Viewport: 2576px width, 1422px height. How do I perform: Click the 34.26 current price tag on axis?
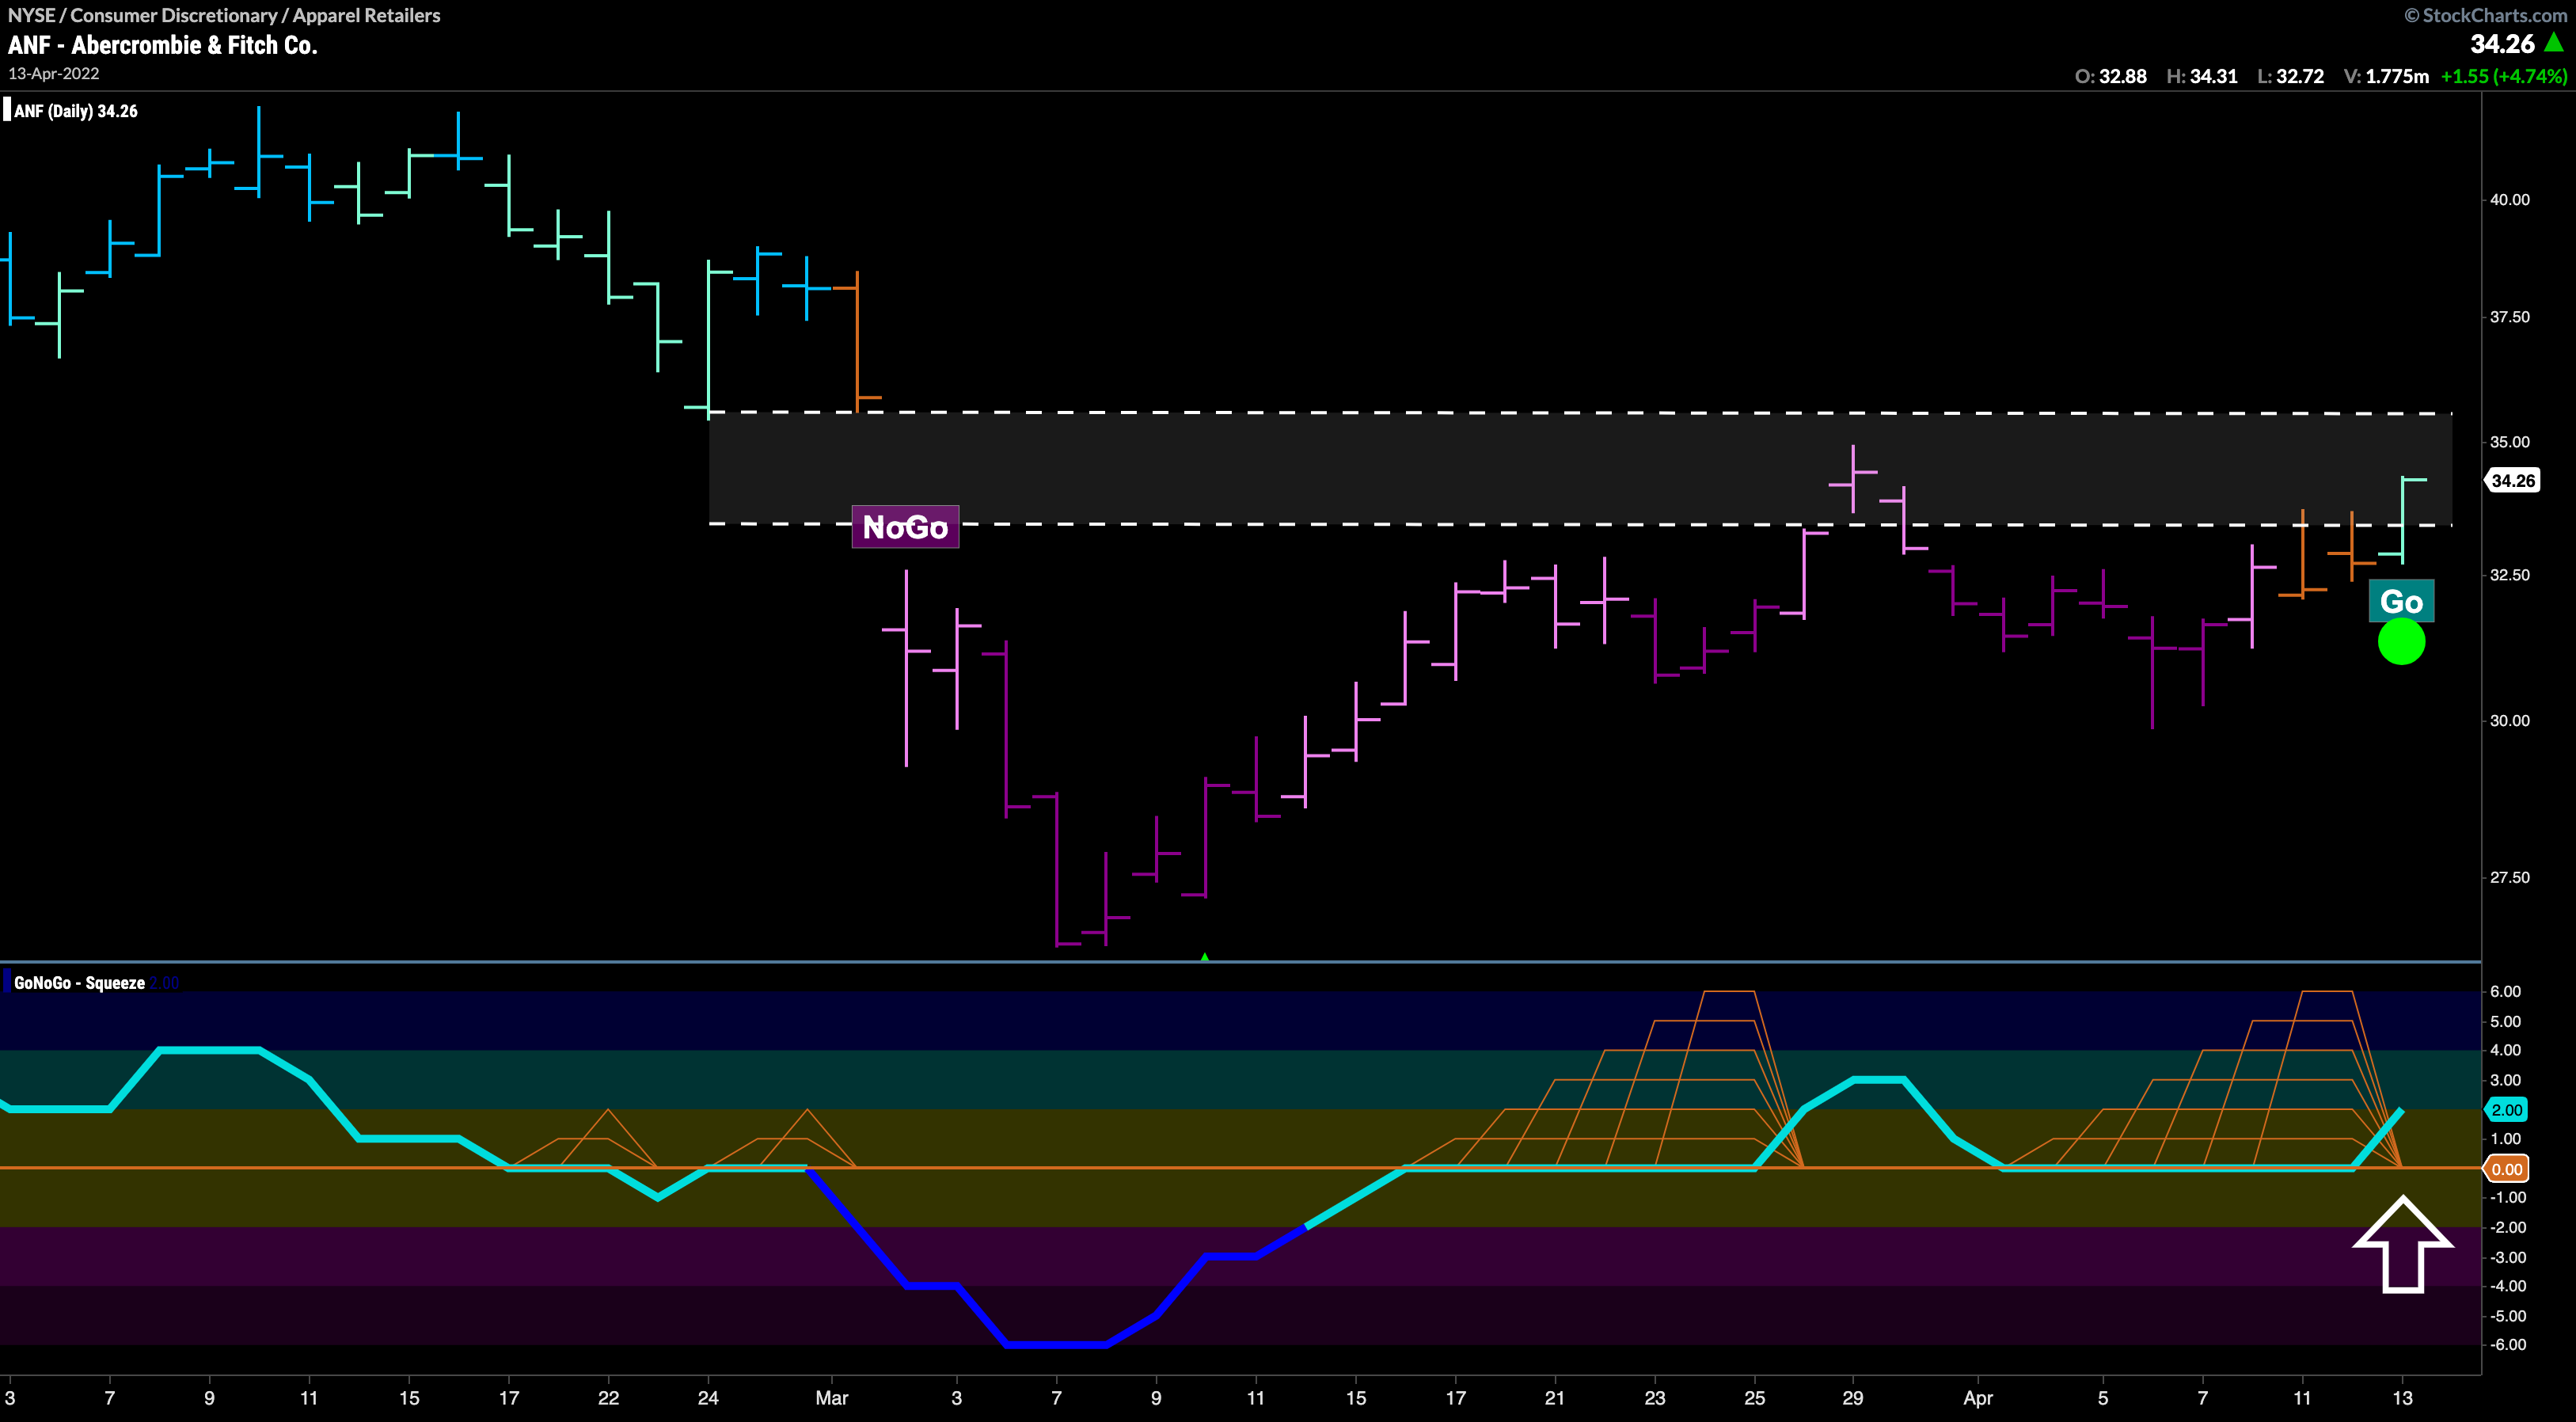tap(2513, 481)
